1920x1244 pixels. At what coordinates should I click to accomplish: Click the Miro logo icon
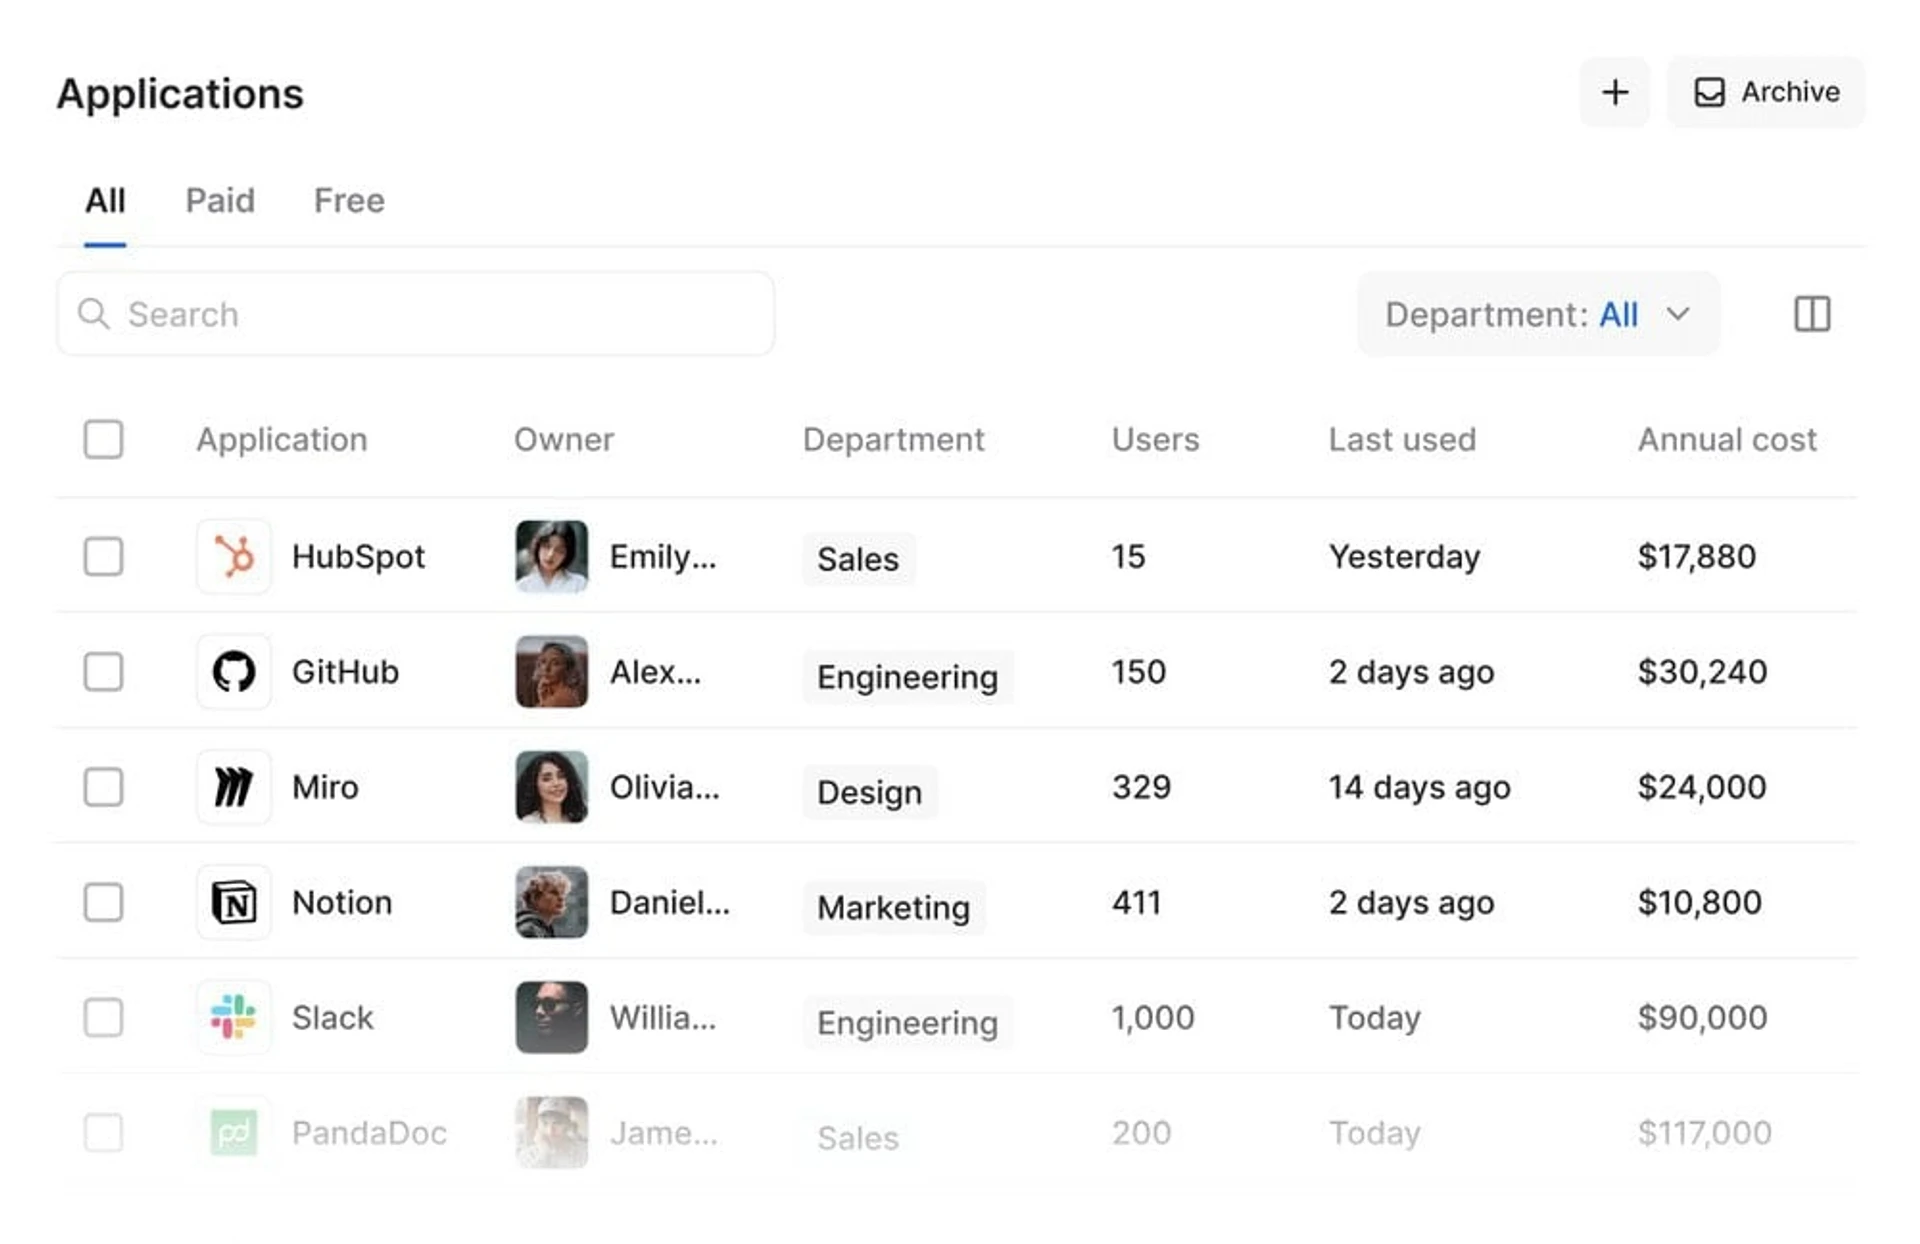pyautogui.click(x=234, y=787)
